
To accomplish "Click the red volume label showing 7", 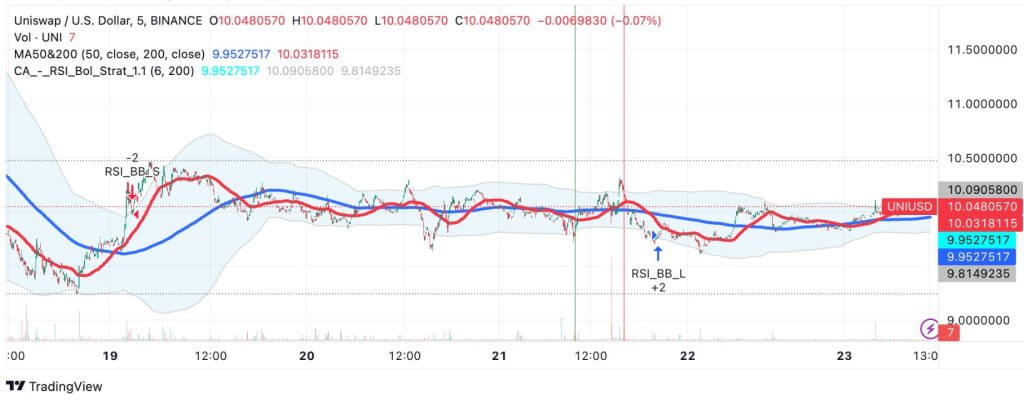I will coord(945,331).
